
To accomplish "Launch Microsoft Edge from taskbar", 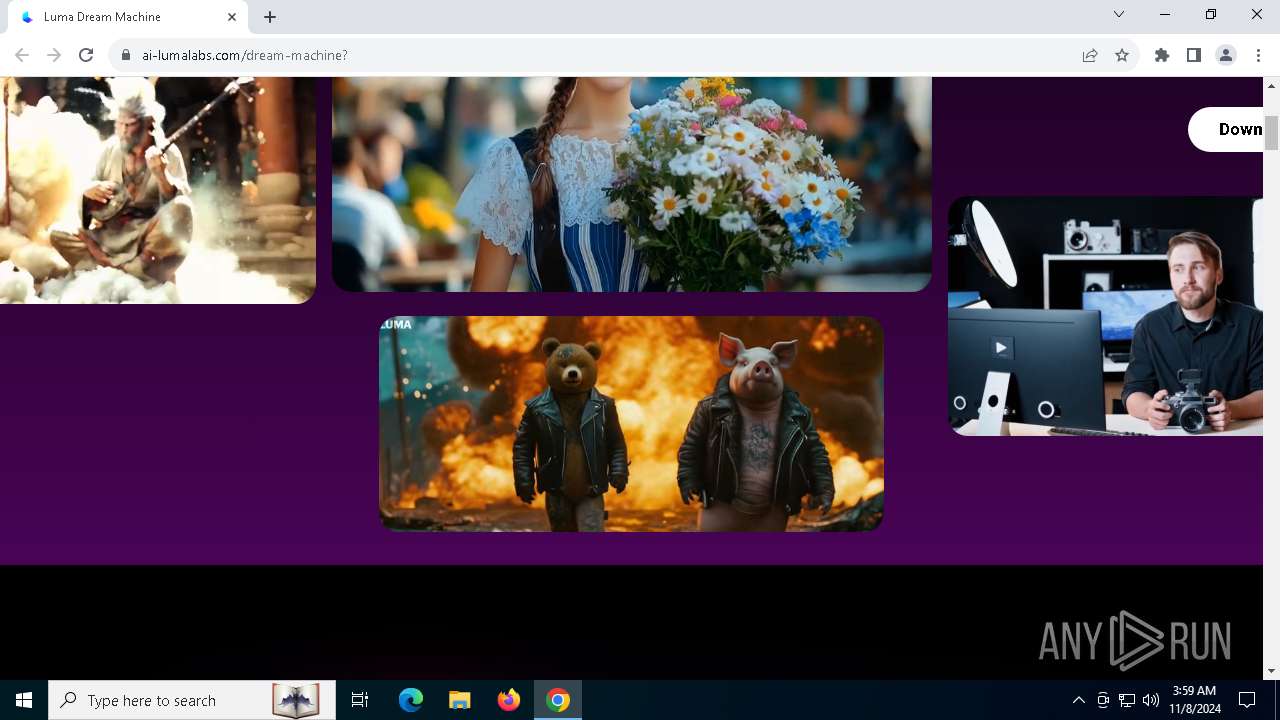I will click(411, 700).
